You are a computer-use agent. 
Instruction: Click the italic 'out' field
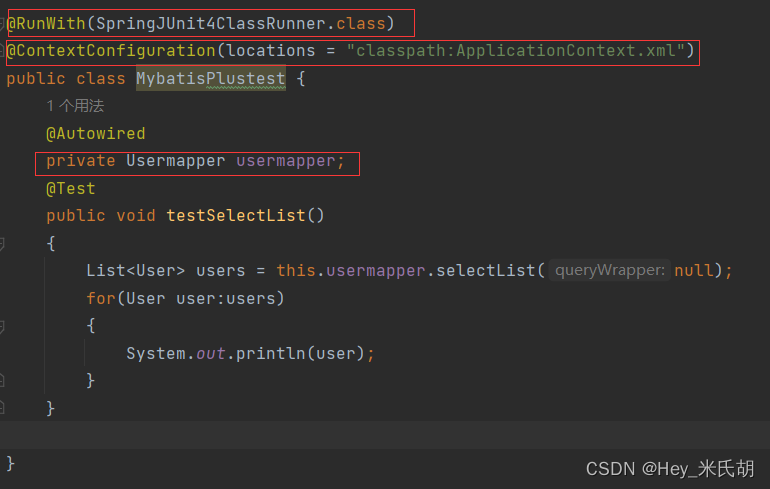[211, 353]
